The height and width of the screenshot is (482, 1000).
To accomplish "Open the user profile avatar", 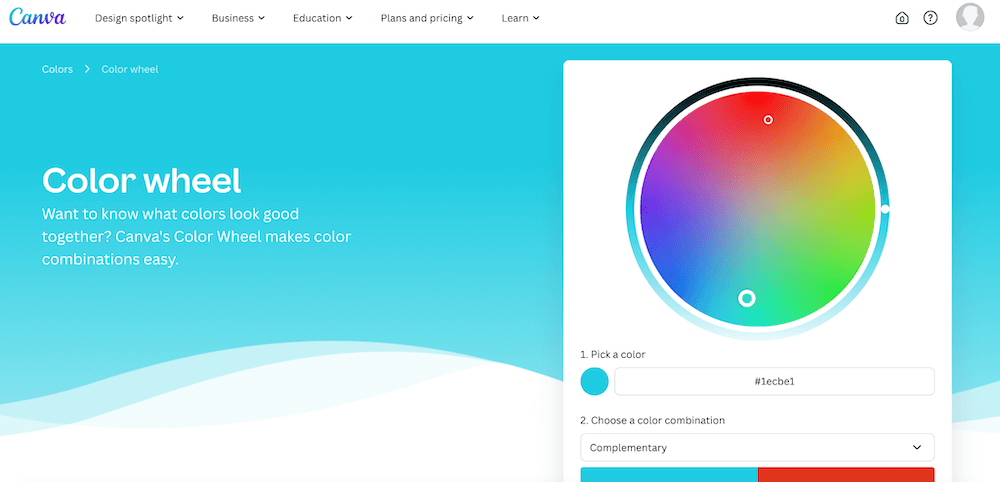I will tap(970, 17).
